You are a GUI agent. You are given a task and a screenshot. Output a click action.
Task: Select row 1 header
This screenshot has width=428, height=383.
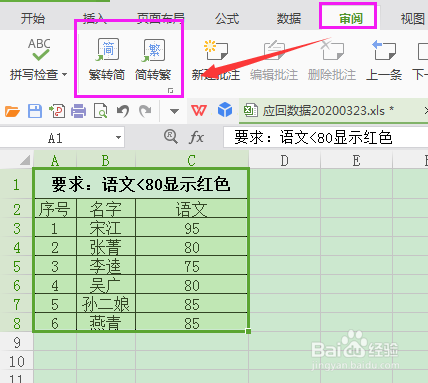pyautogui.click(x=17, y=184)
